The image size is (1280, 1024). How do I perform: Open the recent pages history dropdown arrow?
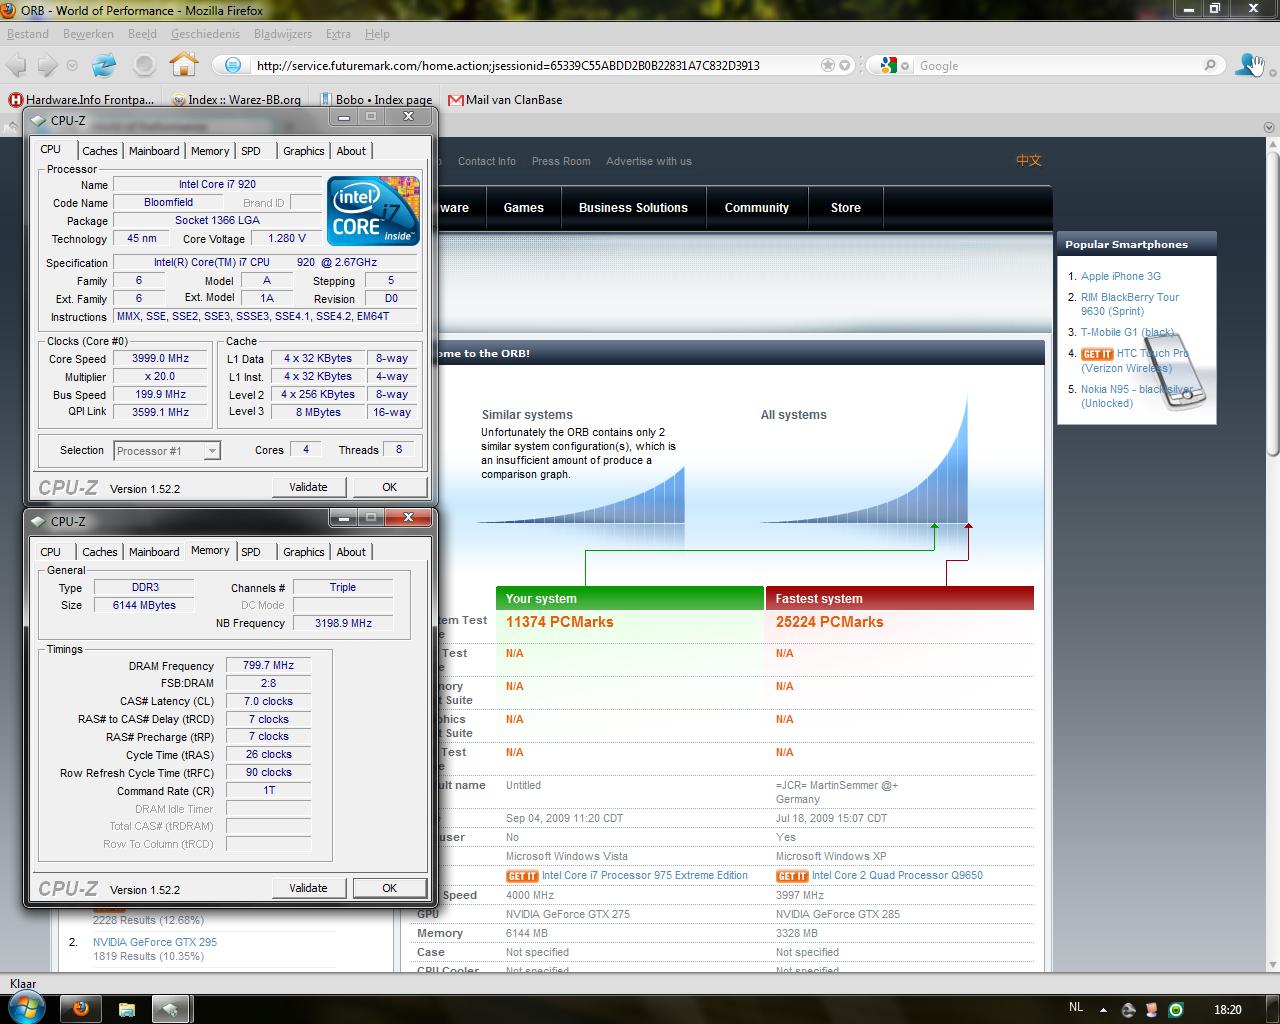click(72, 66)
